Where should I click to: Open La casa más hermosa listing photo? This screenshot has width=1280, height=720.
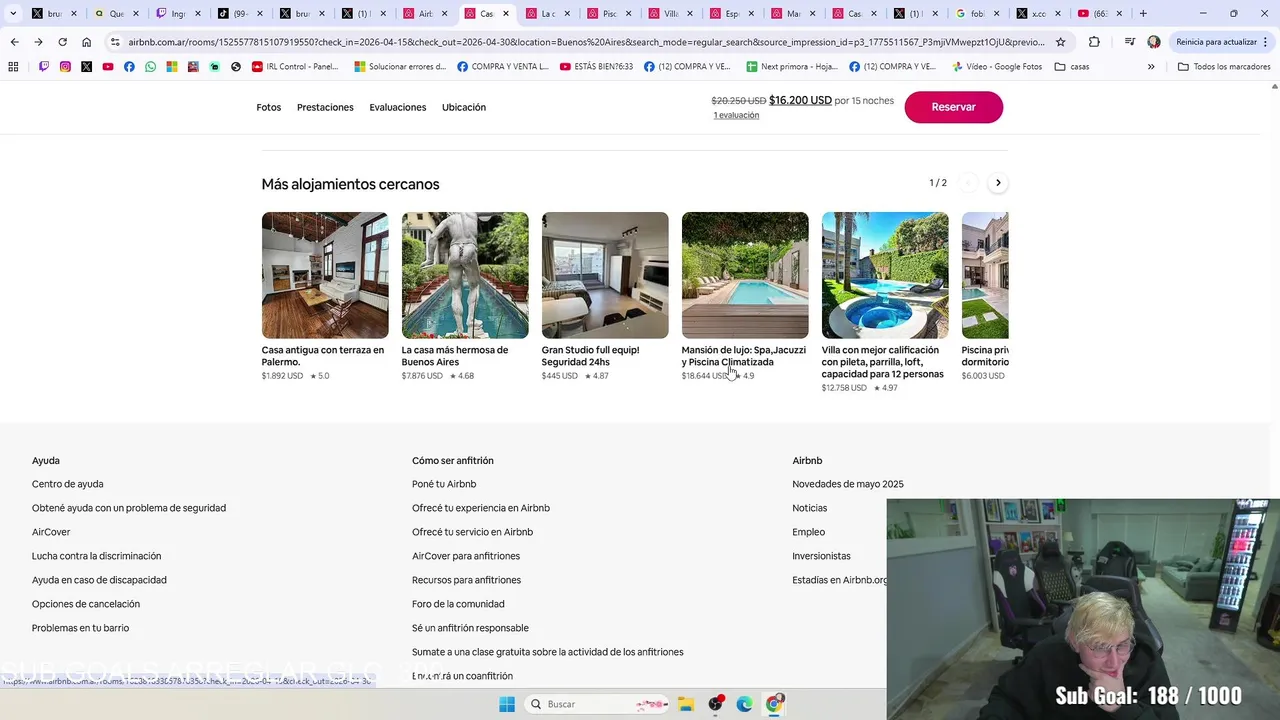465,275
